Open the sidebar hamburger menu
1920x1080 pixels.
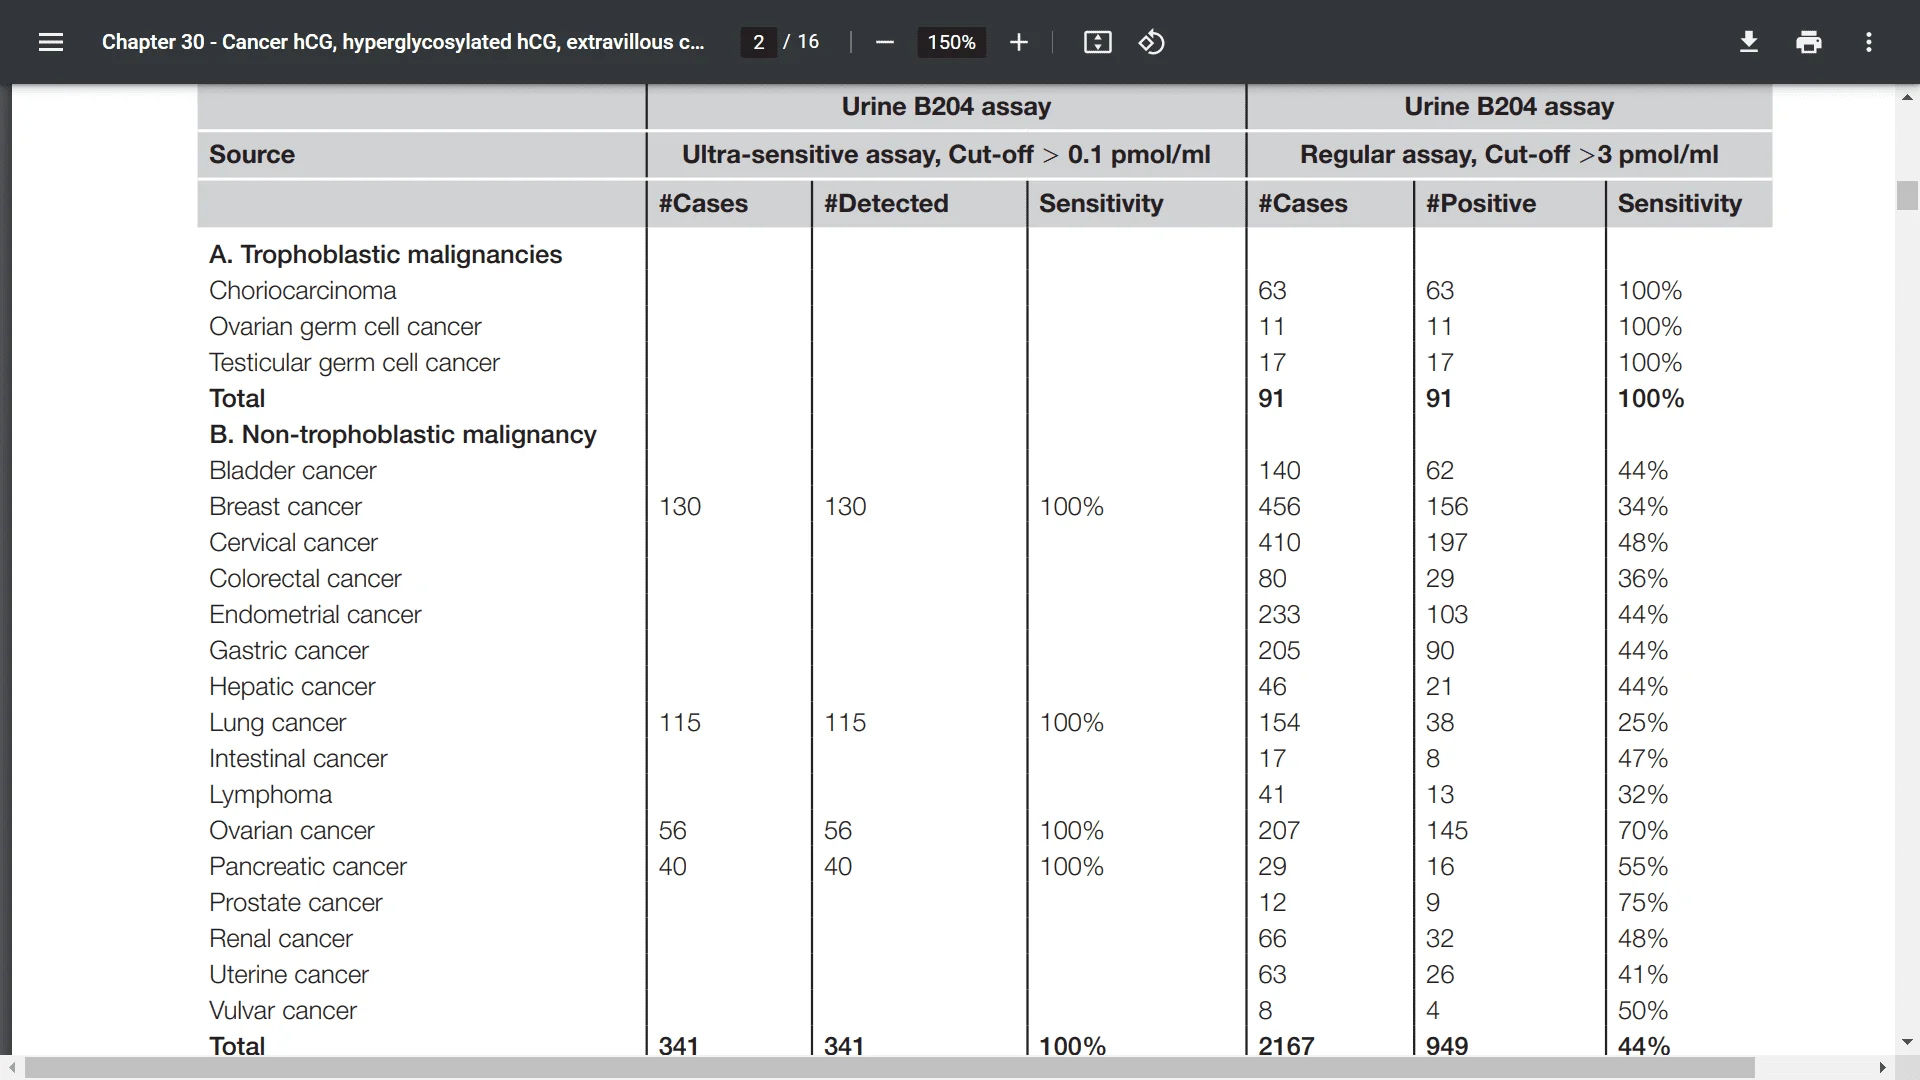51,42
